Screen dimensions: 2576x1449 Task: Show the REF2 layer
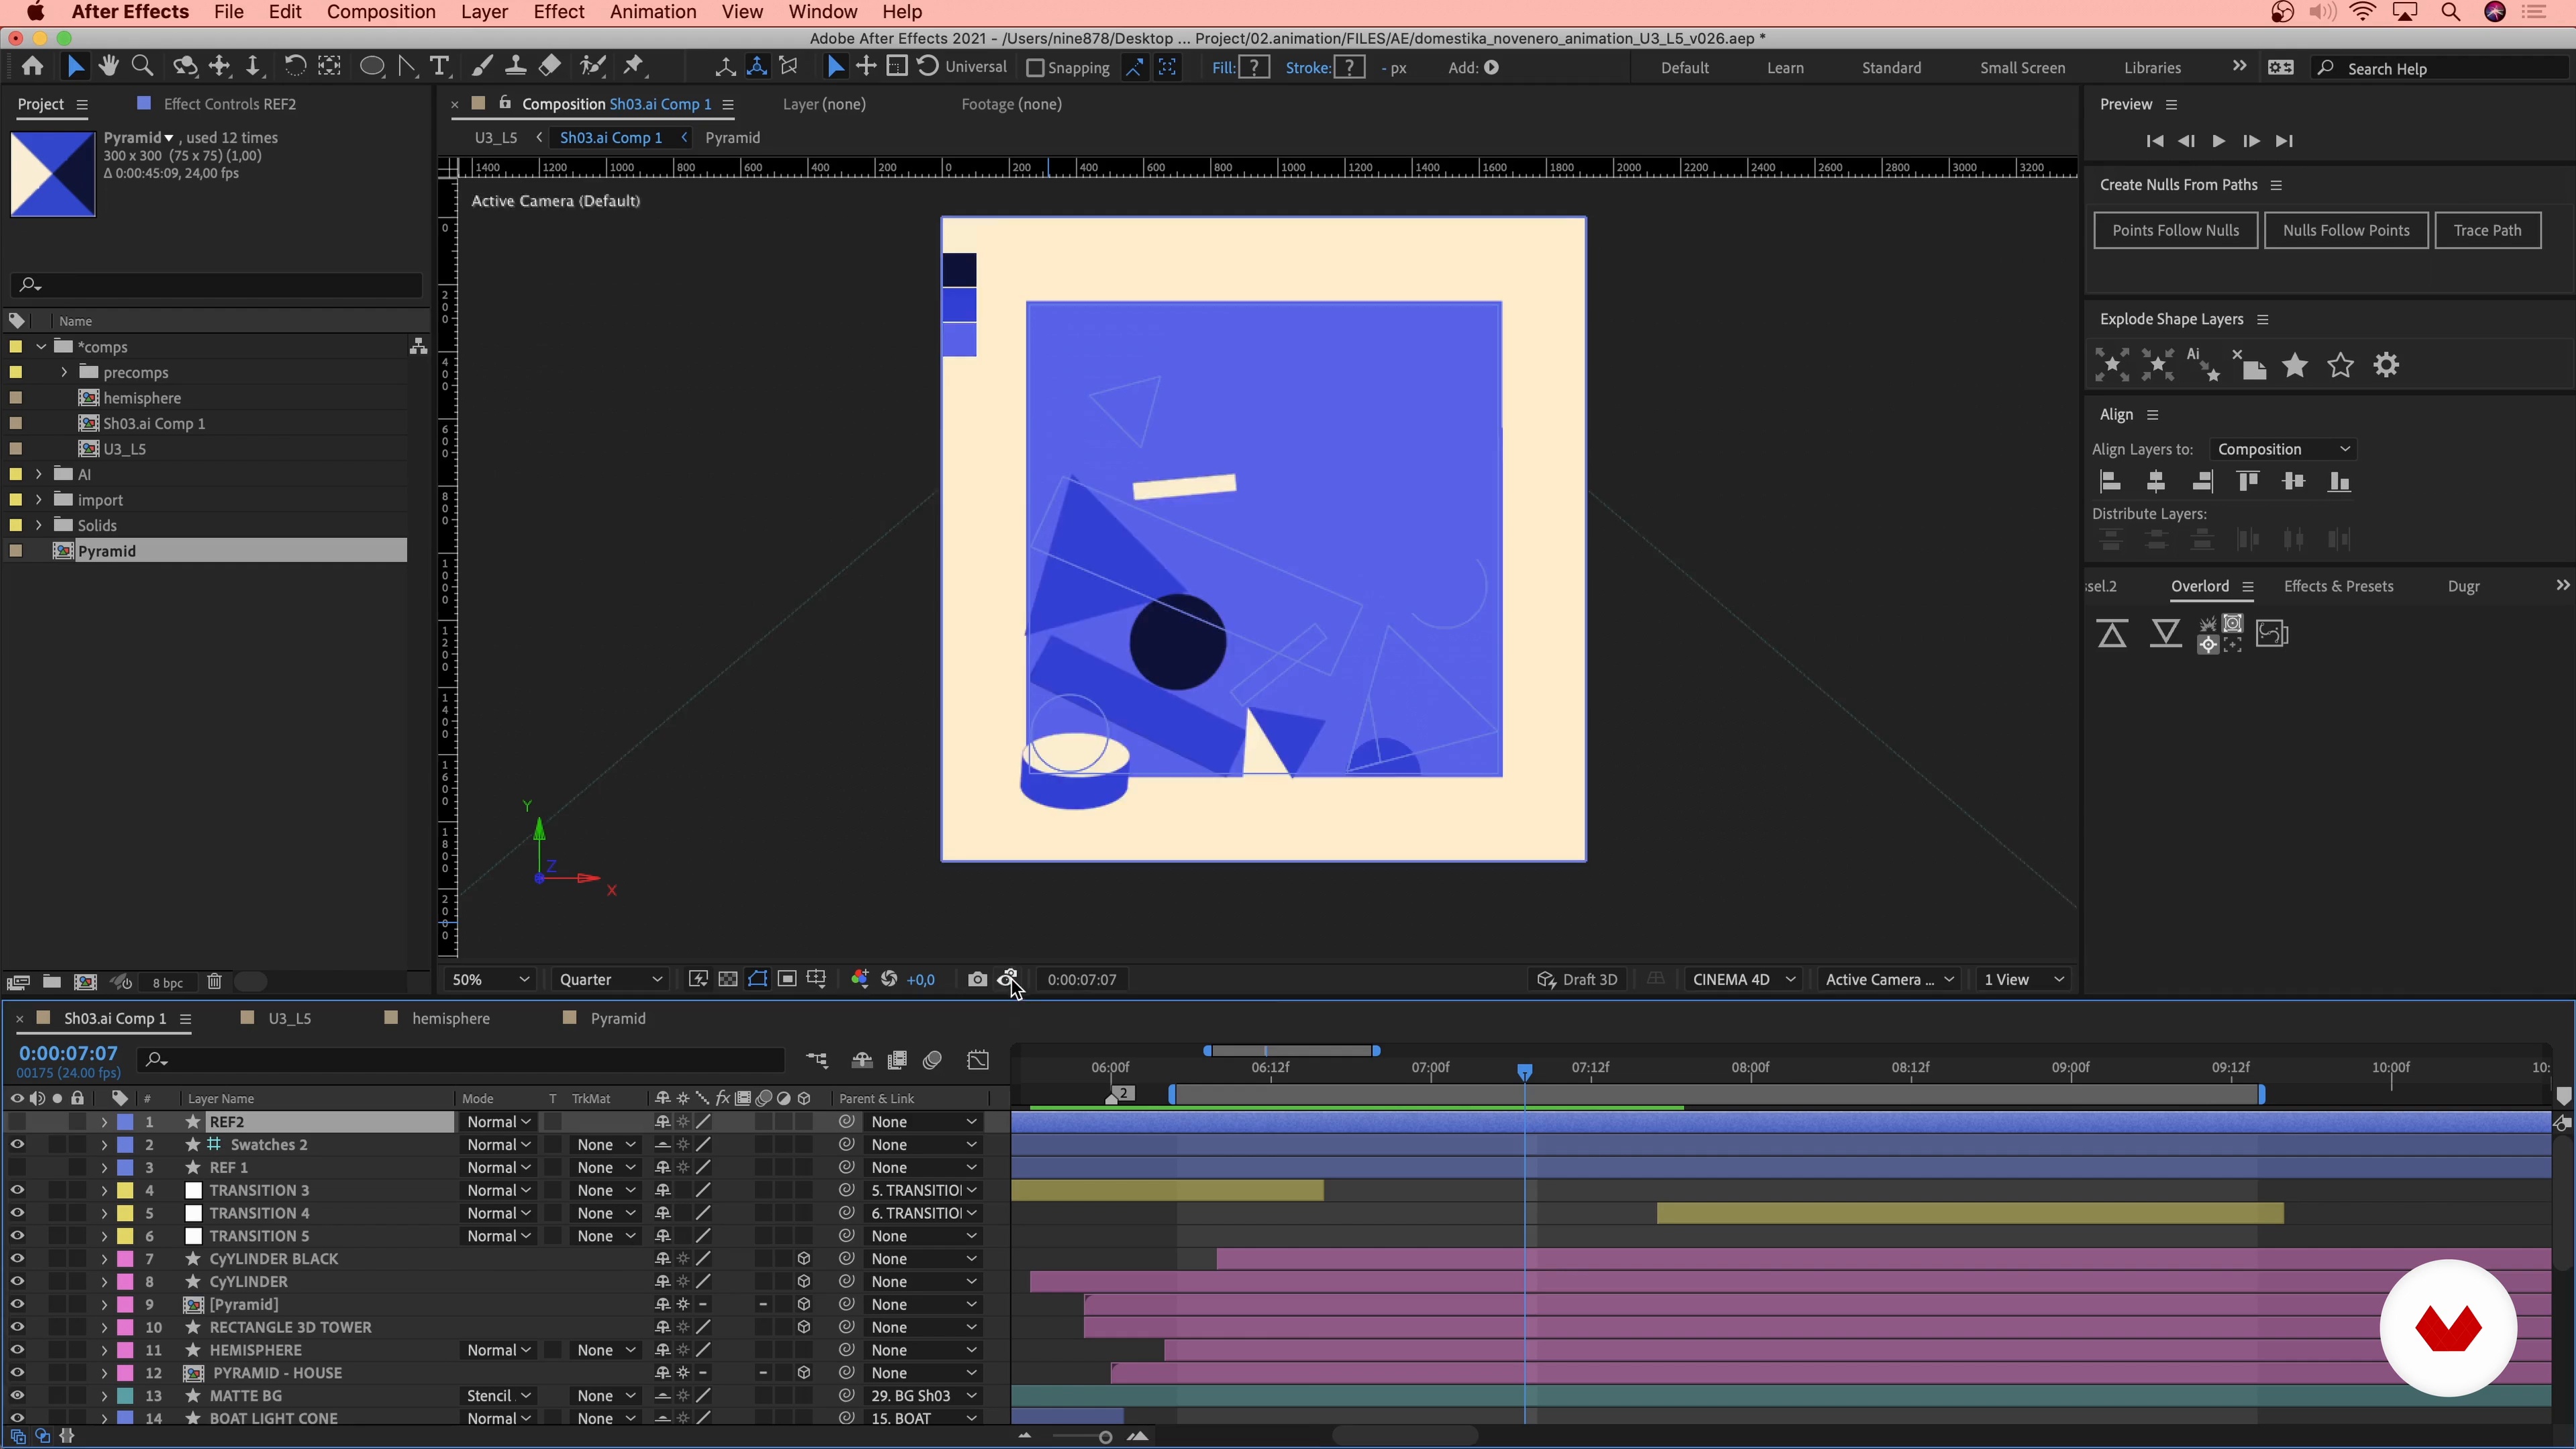17,1123
